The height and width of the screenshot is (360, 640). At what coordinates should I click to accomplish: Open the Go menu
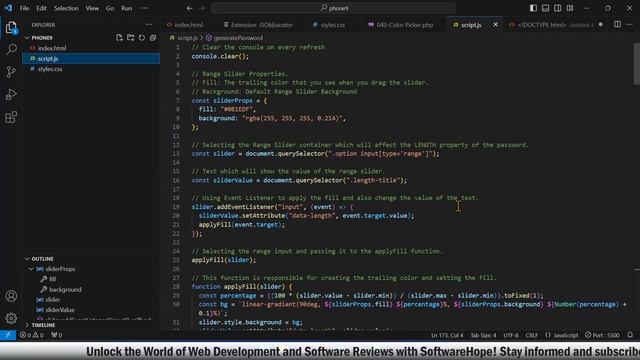pyautogui.click(x=110, y=8)
